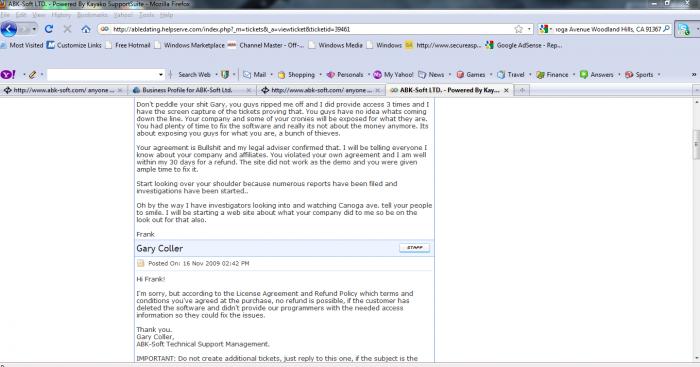700x367 pixels.
Task: Click the 'ABK-Soft Technical Support Management.' signature line
Action: [x=203, y=344]
